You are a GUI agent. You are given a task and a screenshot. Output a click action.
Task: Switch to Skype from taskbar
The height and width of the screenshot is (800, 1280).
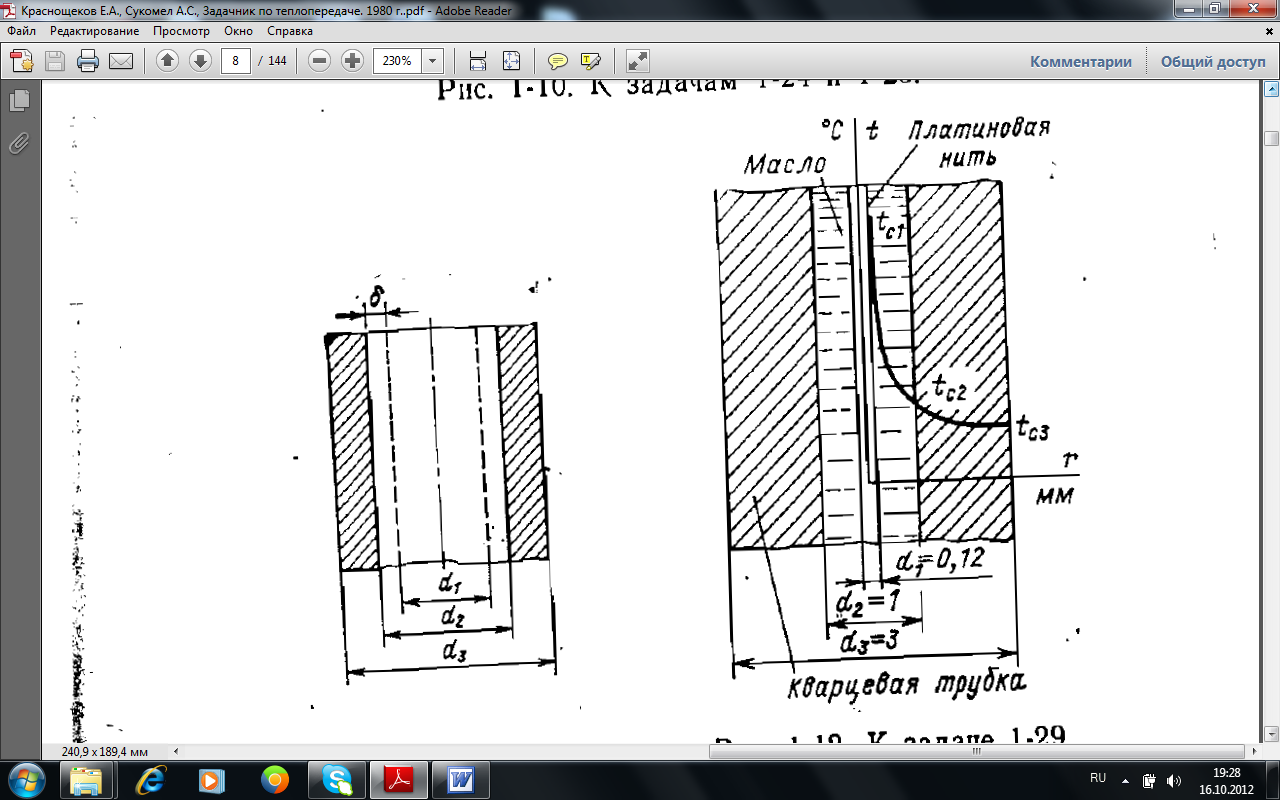[x=337, y=779]
